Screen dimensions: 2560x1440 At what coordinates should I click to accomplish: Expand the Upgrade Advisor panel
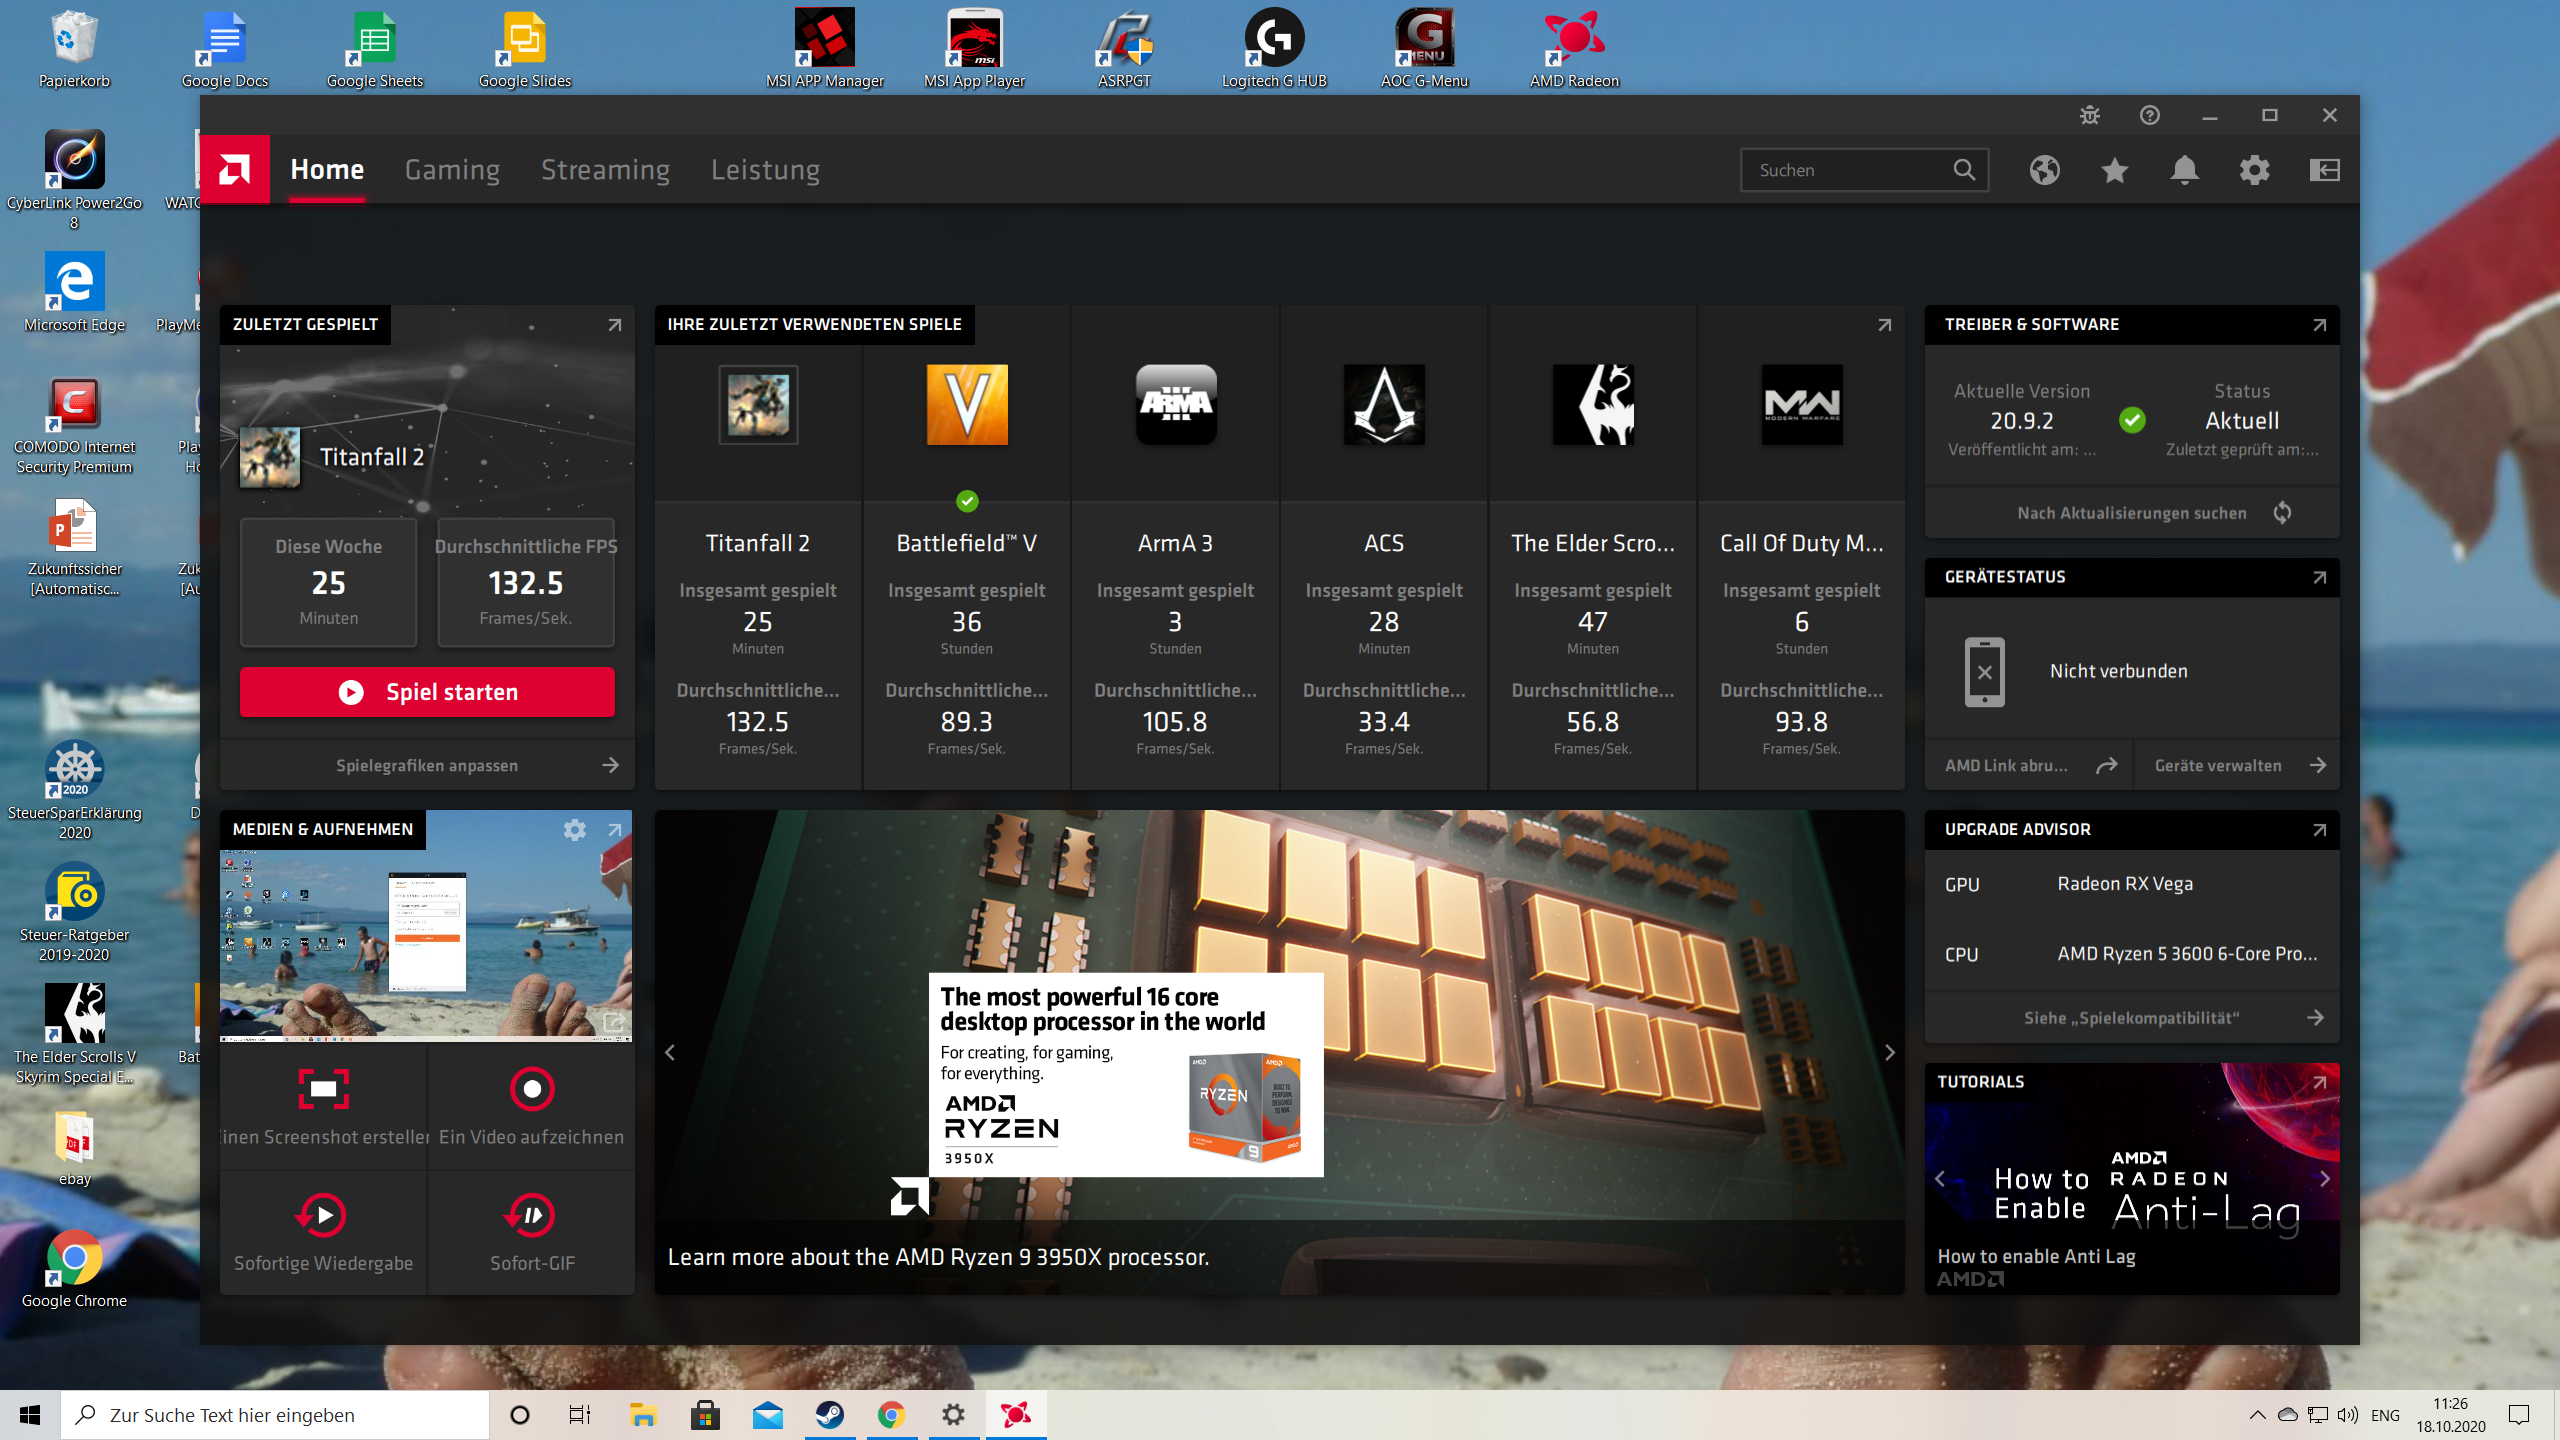coord(2319,830)
